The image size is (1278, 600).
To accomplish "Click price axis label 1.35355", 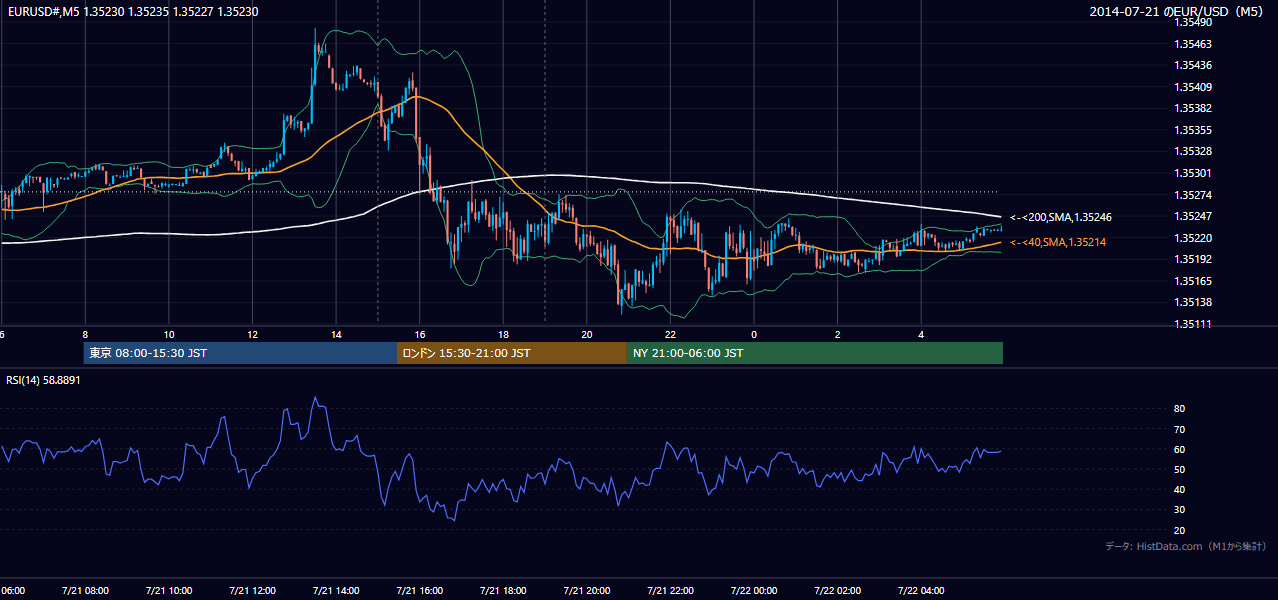I will 1193,130.
